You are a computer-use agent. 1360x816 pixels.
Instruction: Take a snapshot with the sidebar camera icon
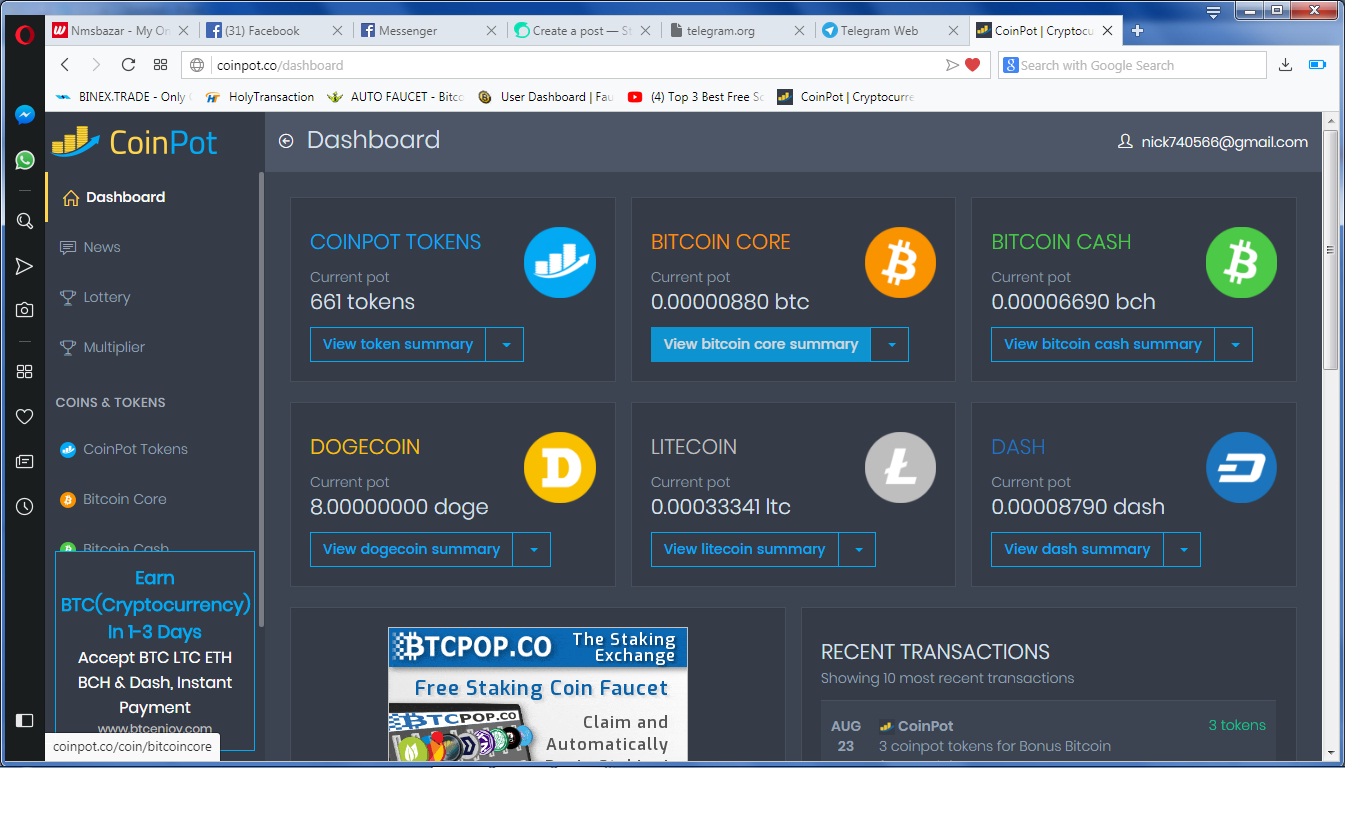pos(25,310)
